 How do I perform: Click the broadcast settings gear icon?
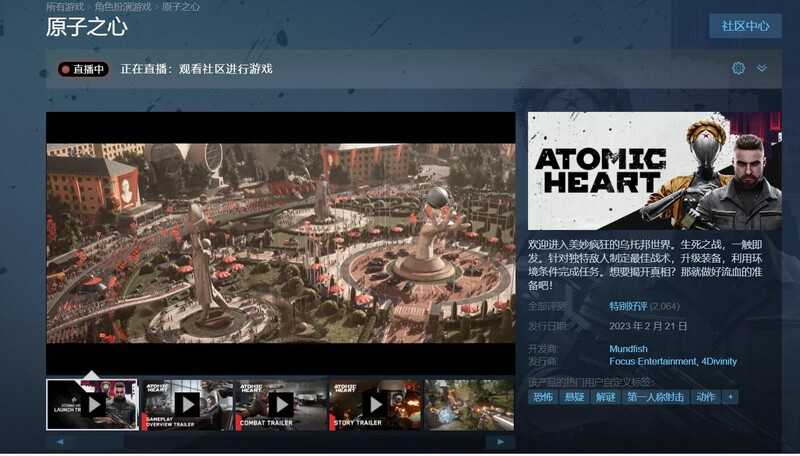point(738,68)
